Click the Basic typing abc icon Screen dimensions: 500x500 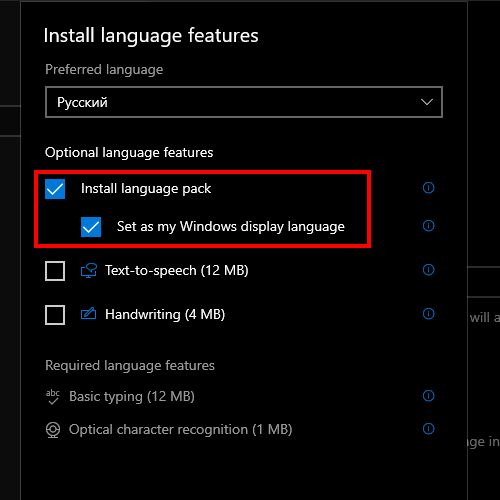(53, 396)
